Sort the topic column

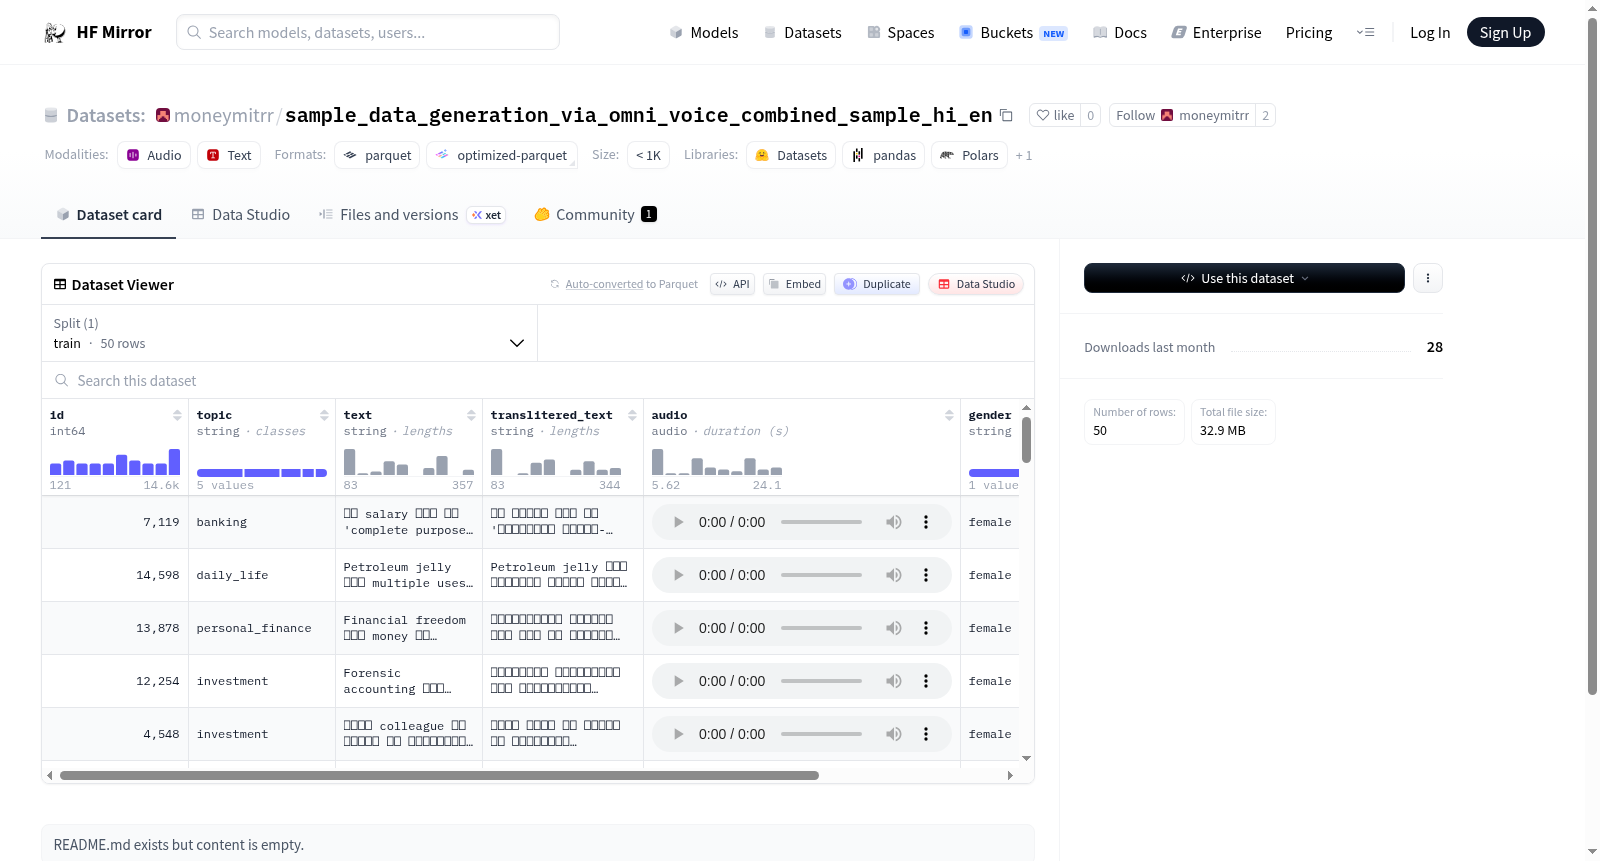pyautogui.click(x=324, y=415)
